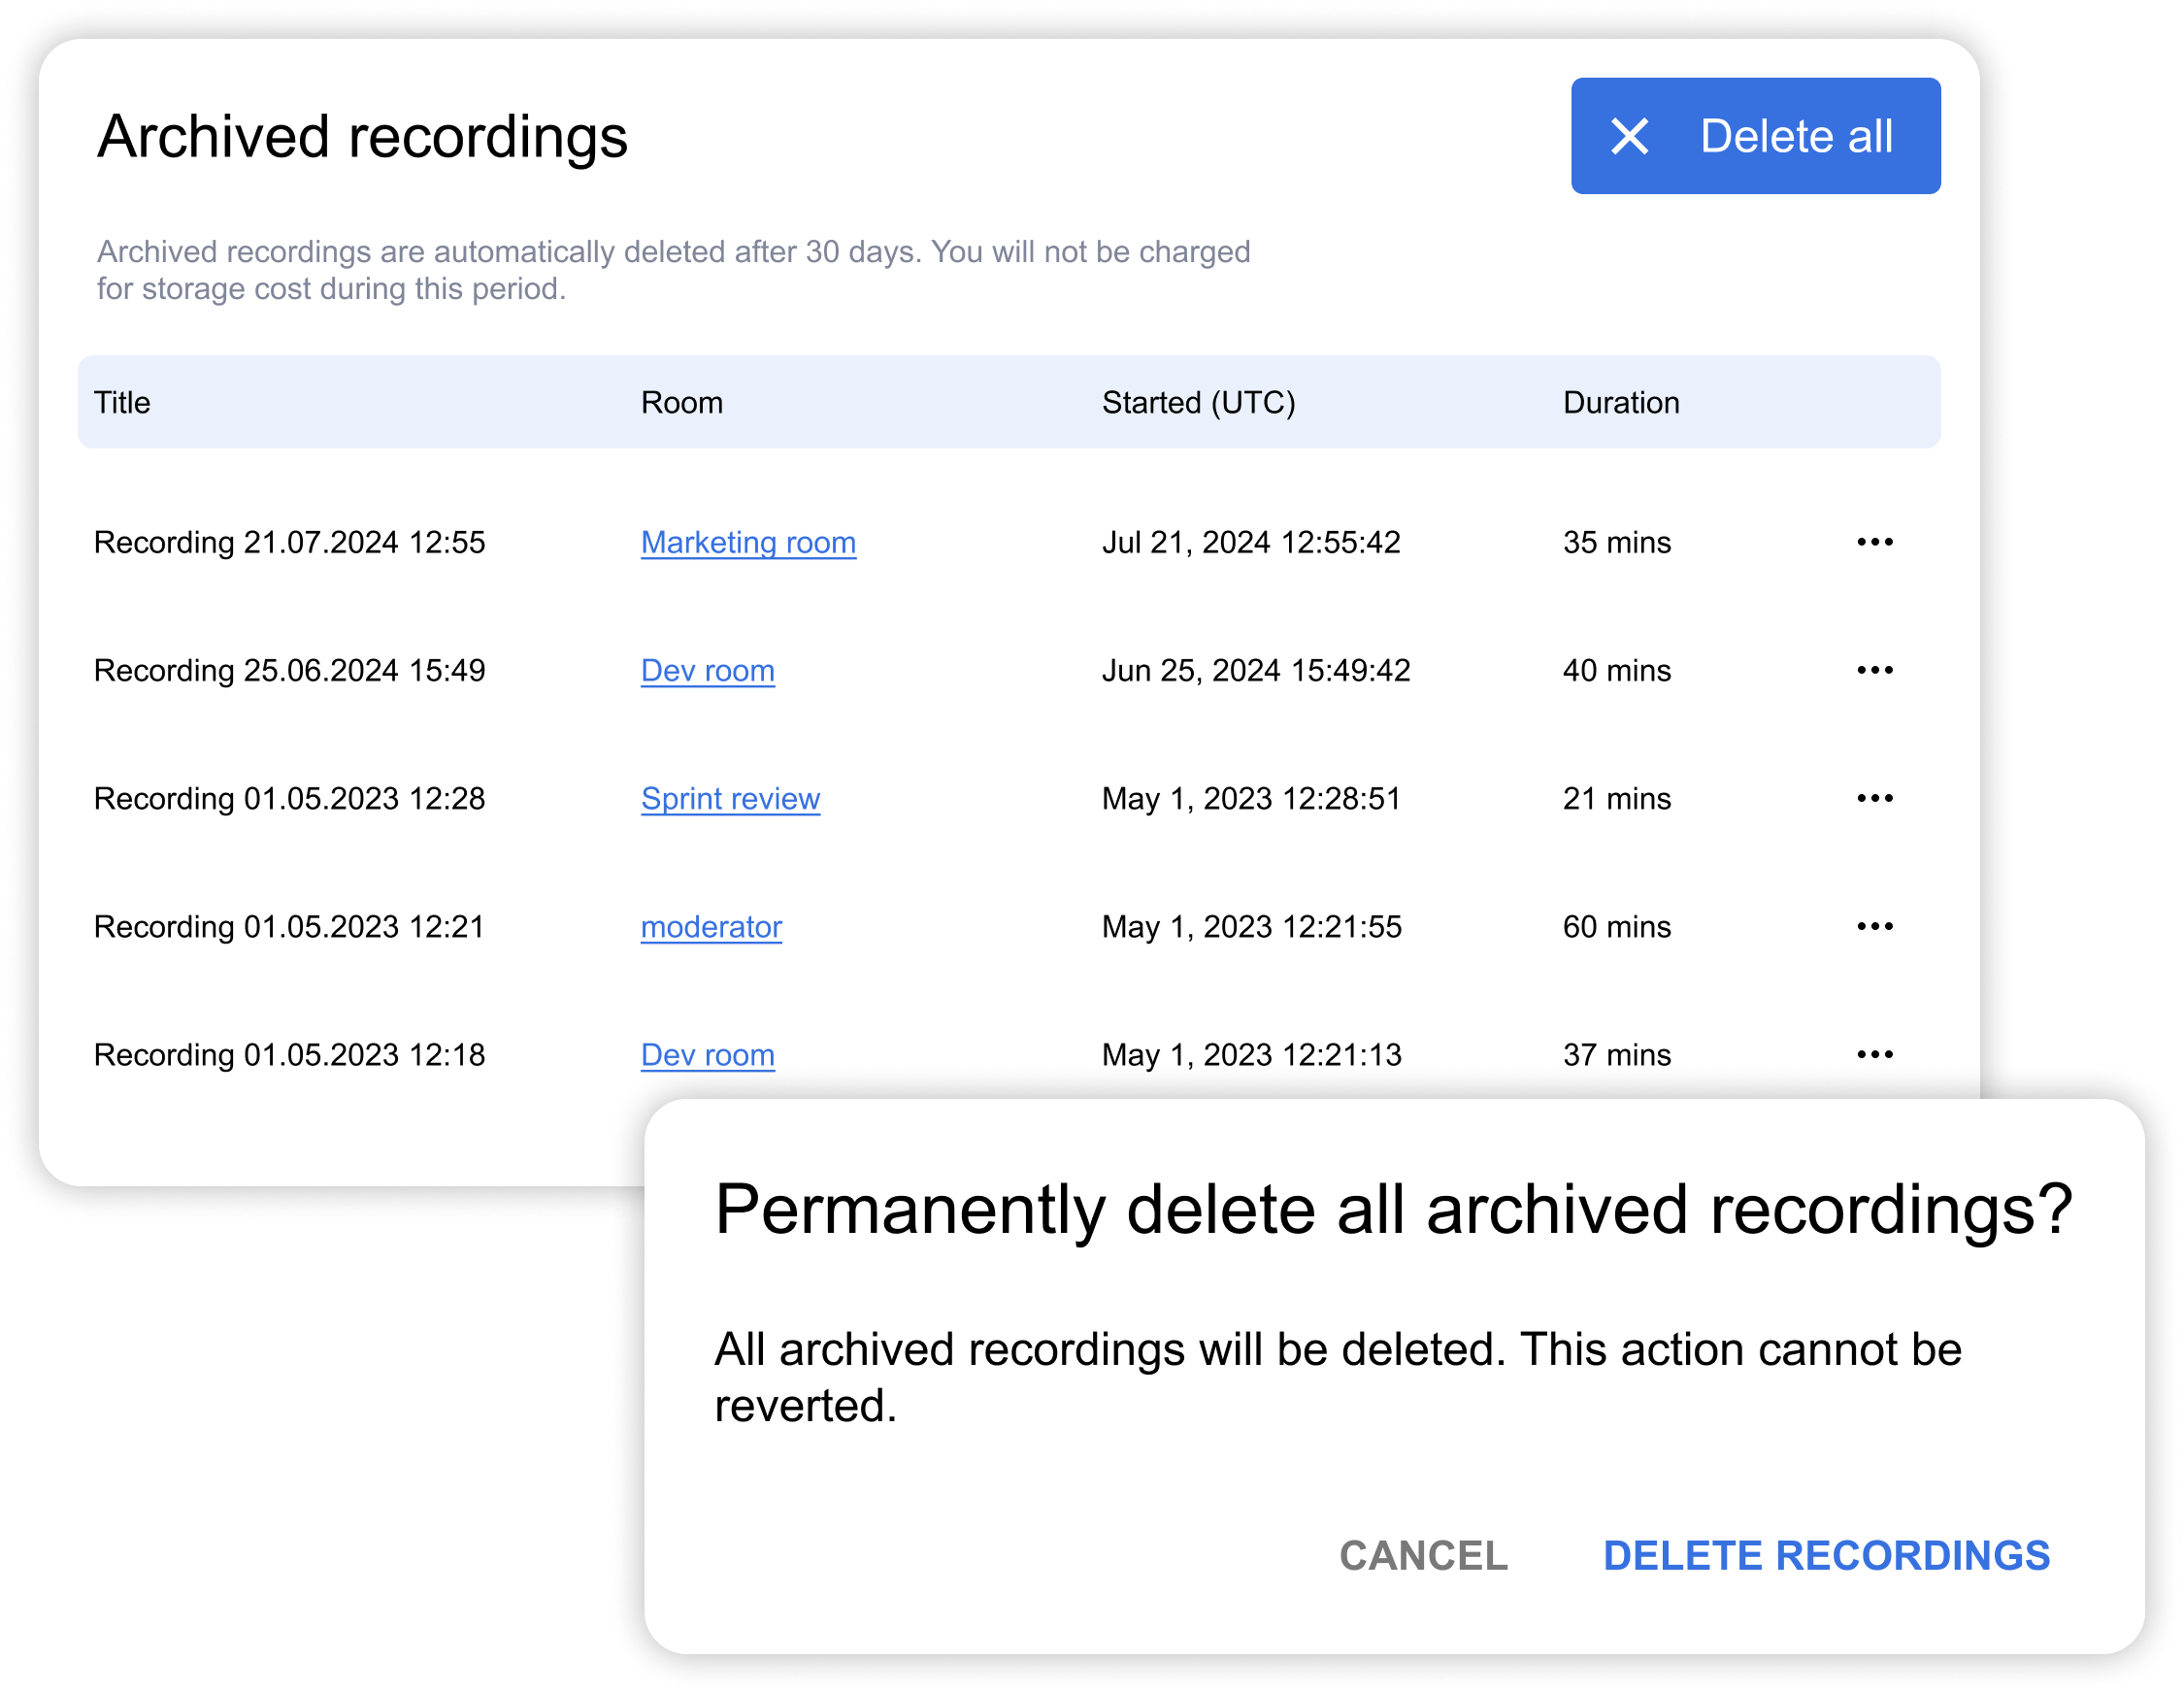Open three-dot menu for Recording 25.06.2024 15:49

1874,670
